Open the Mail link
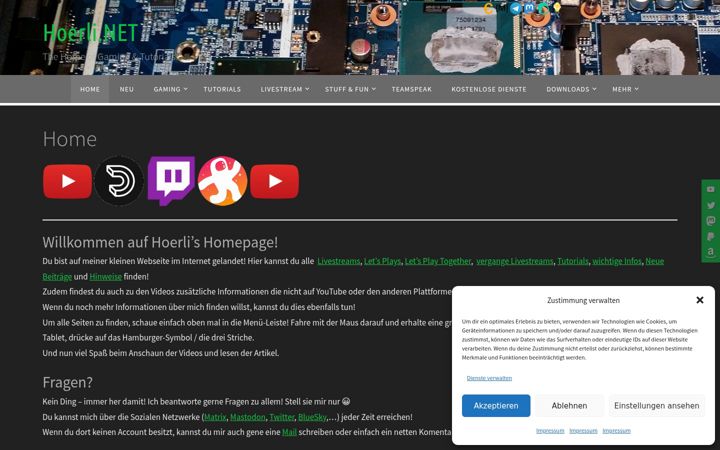The width and height of the screenshot is (720, 450). (x=289, y=433)
